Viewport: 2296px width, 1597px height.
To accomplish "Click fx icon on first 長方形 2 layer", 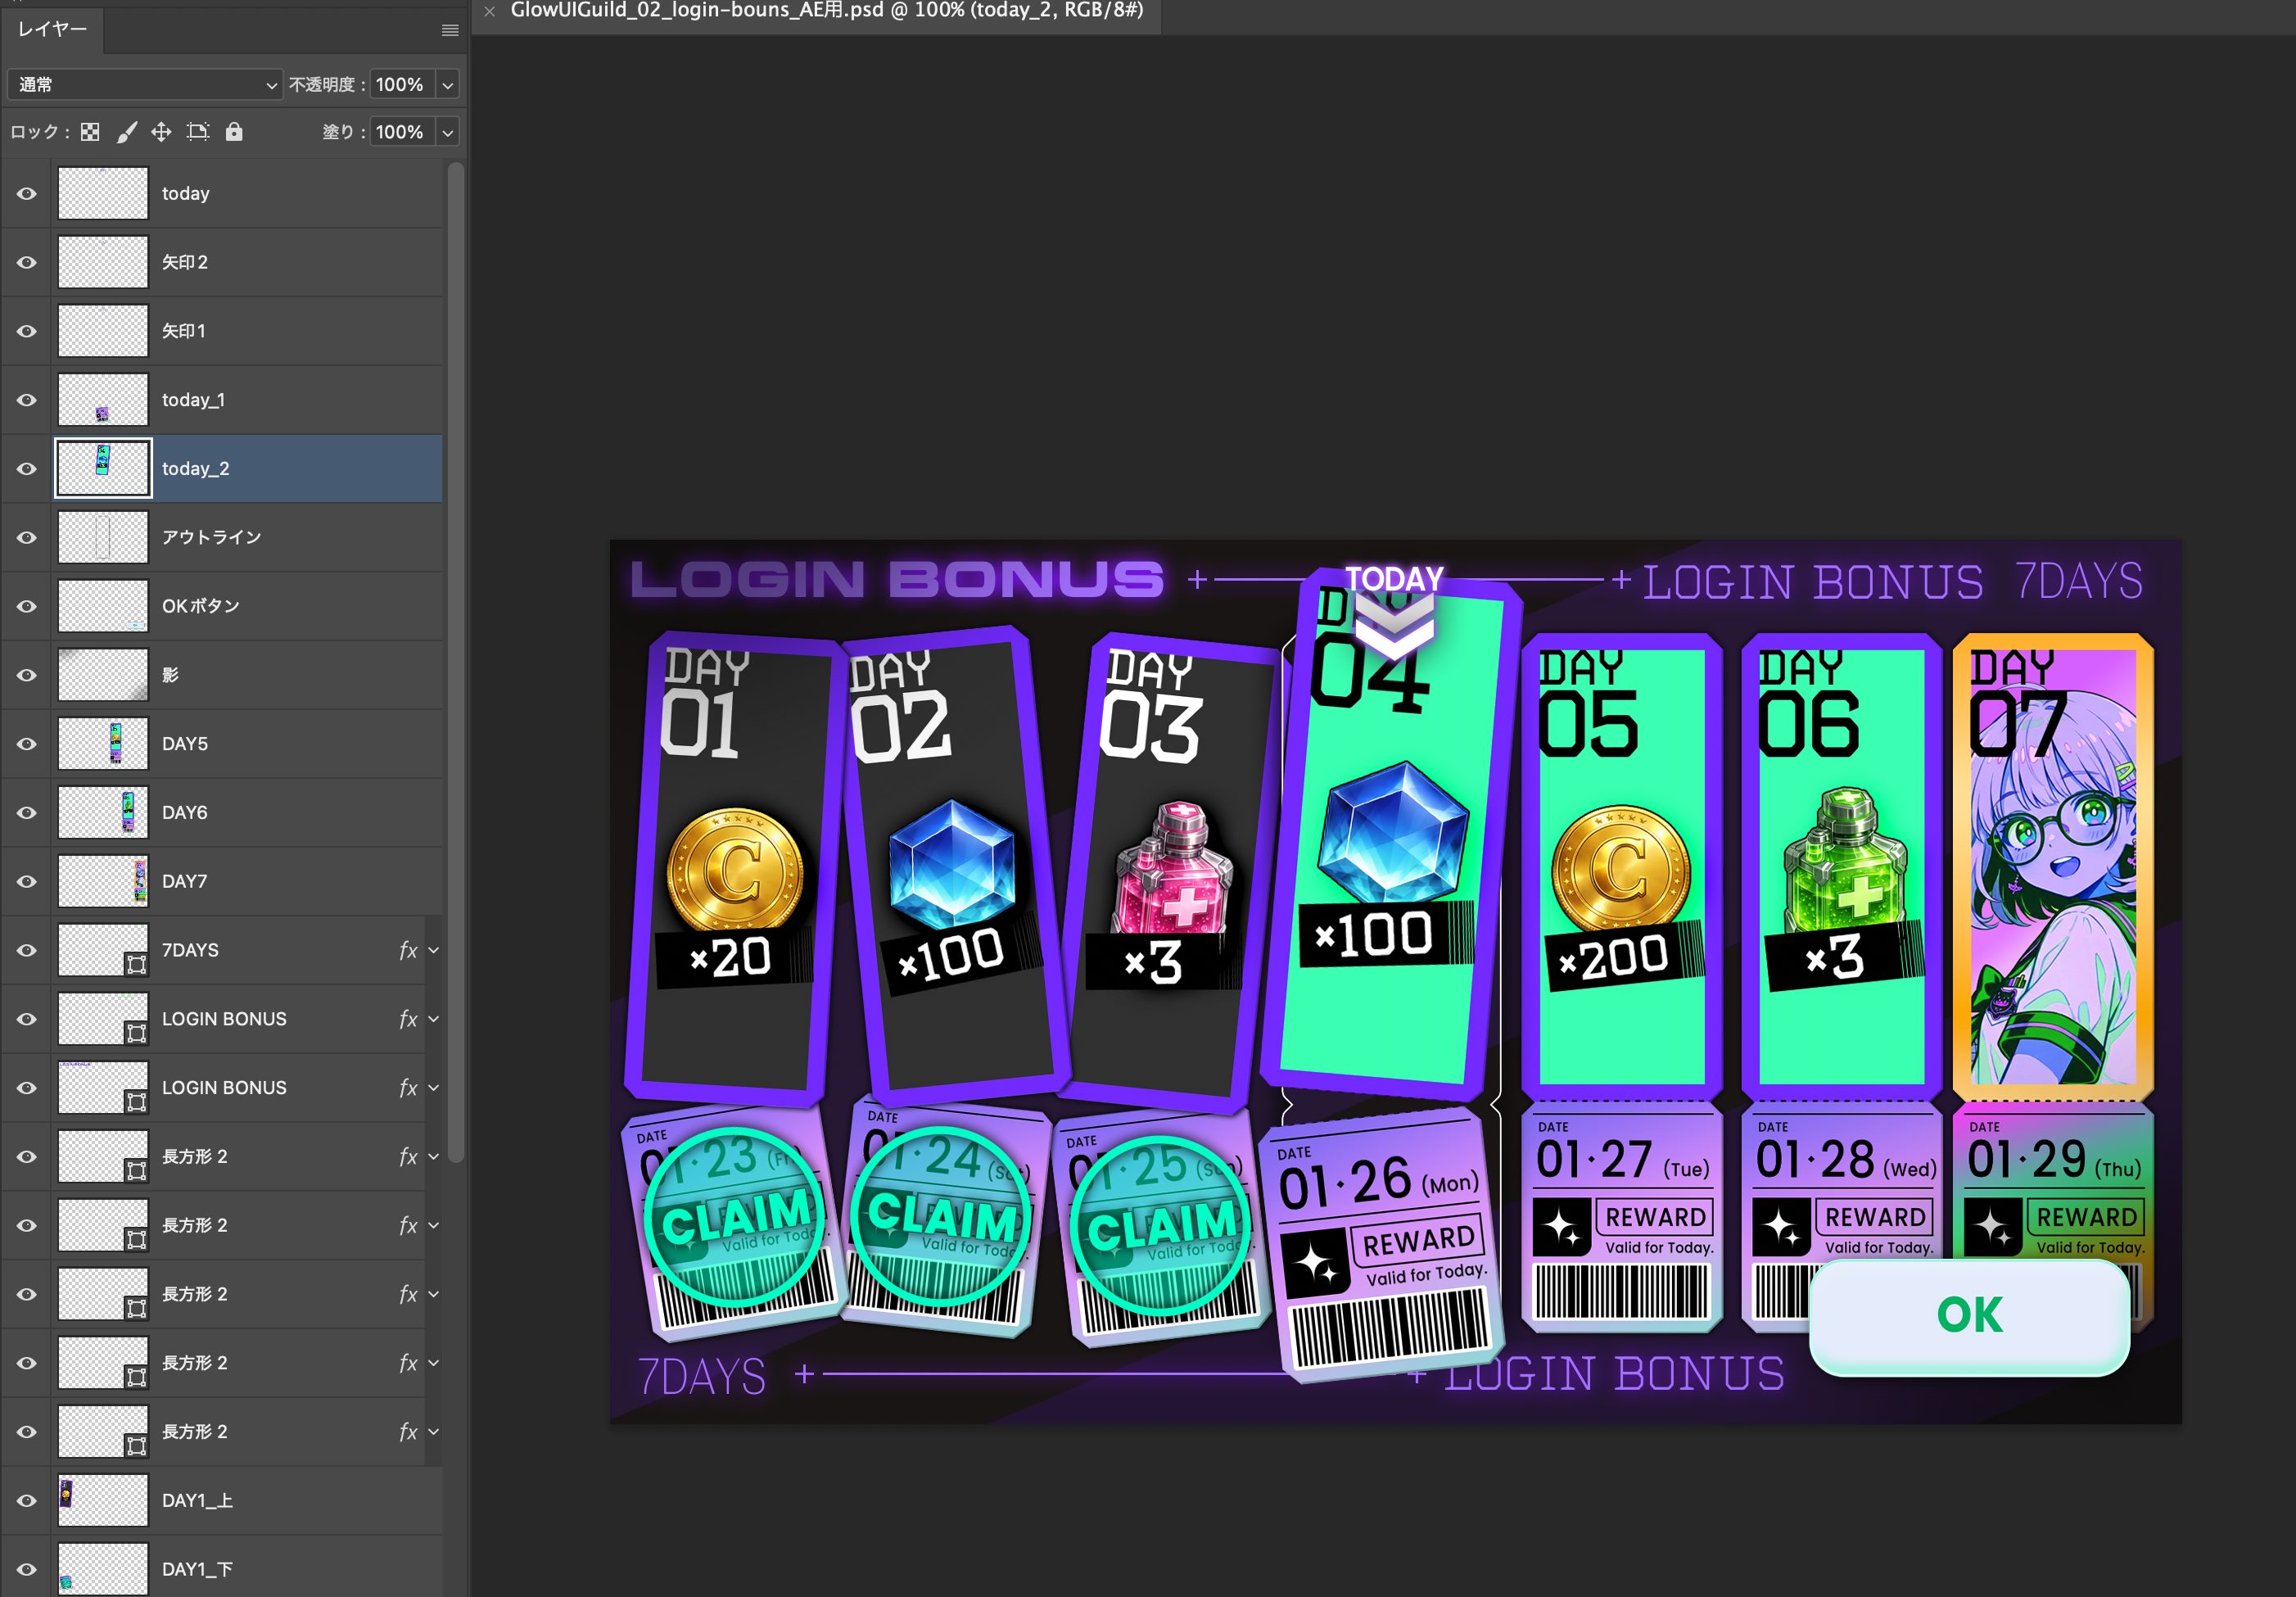I will (x=408, y=1157).
